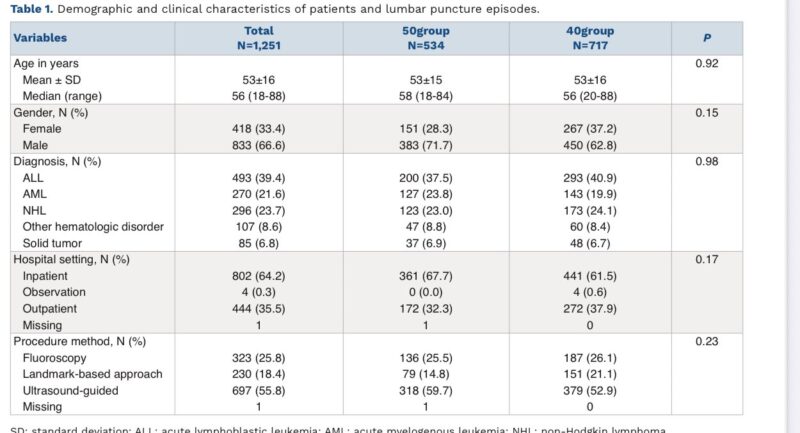Select the Inpatient 50group value 361 (67.7)
Image resolution: width=800 pixels, height=433 pixels.
pos(426,276)
